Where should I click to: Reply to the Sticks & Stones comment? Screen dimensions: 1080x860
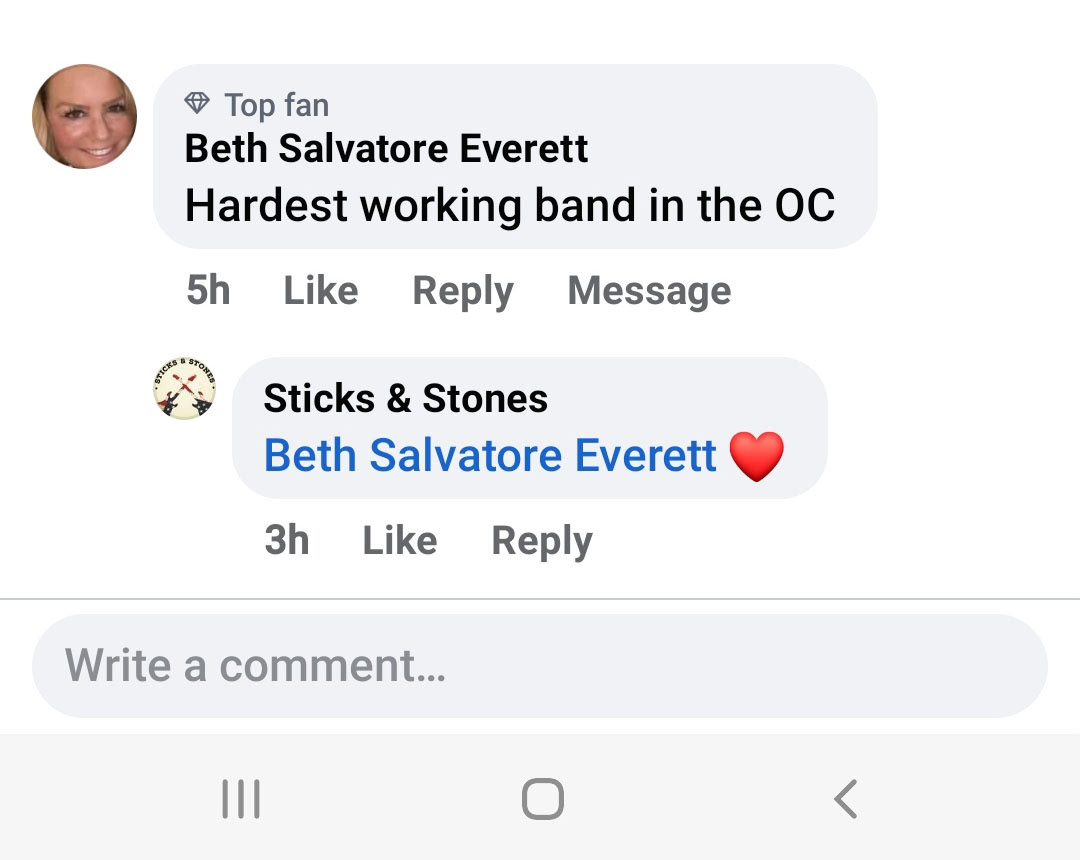click(541, 541)
